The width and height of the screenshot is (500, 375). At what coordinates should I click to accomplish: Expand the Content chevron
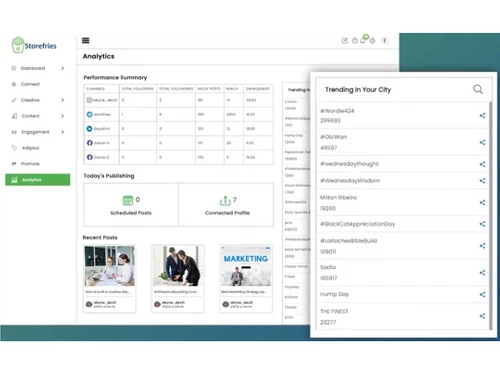point(62,116)
